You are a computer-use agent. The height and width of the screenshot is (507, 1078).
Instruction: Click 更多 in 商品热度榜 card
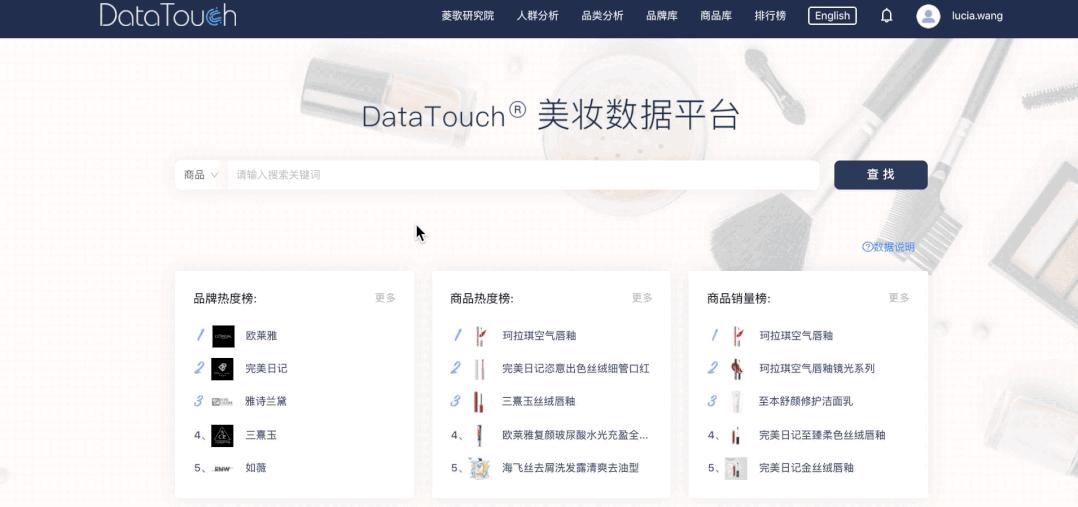(x=642, y=298)
